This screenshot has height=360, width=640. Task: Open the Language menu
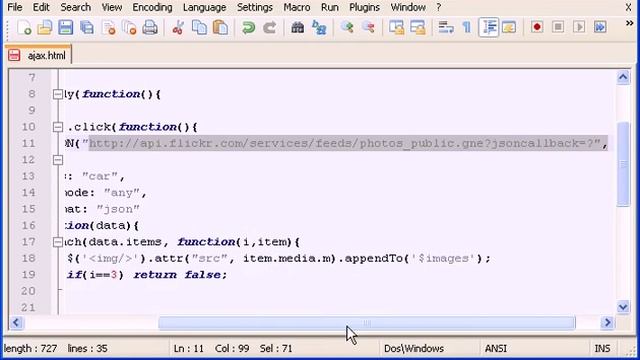point(204,7)
